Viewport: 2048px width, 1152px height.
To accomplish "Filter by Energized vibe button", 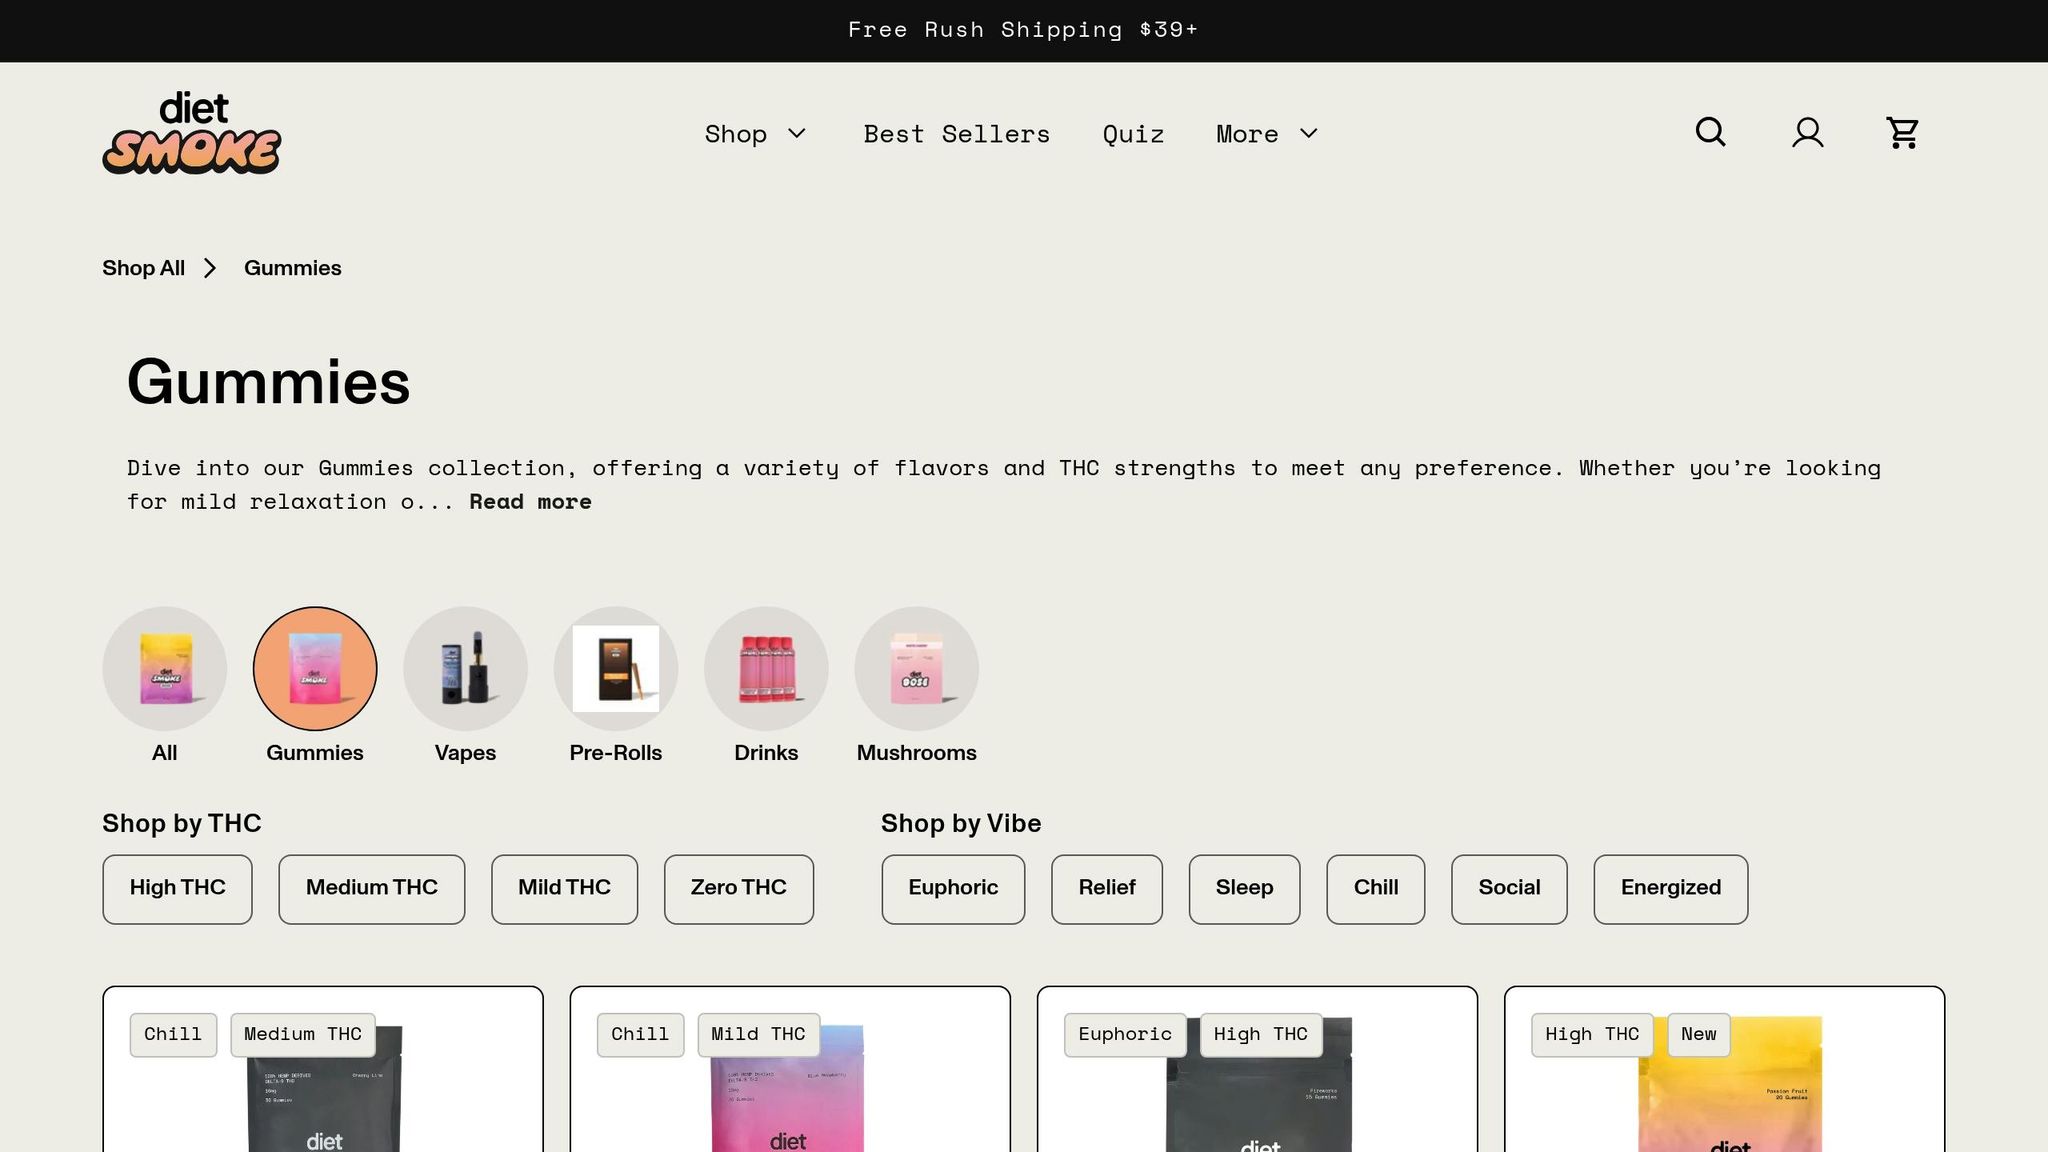I will (1671, 889).
